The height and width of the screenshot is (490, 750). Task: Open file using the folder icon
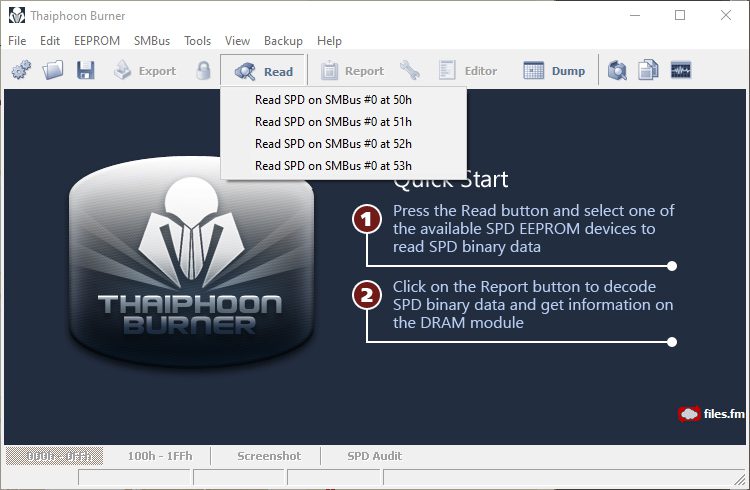[x=53, y=71]
